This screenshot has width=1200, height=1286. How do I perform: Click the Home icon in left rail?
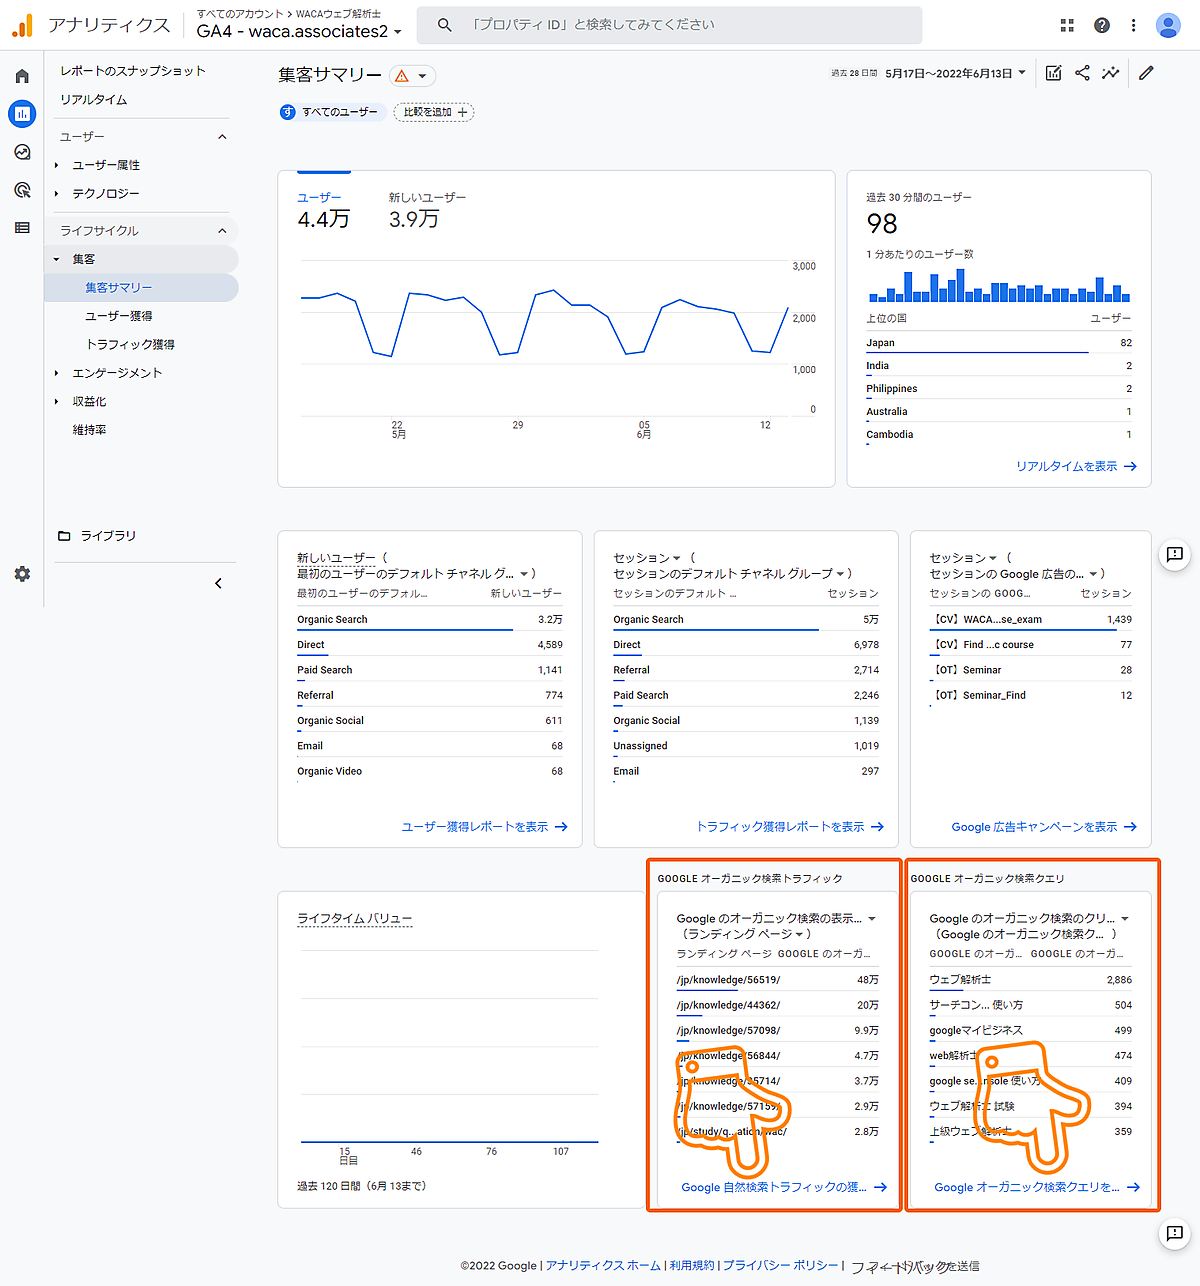[22, 77]
